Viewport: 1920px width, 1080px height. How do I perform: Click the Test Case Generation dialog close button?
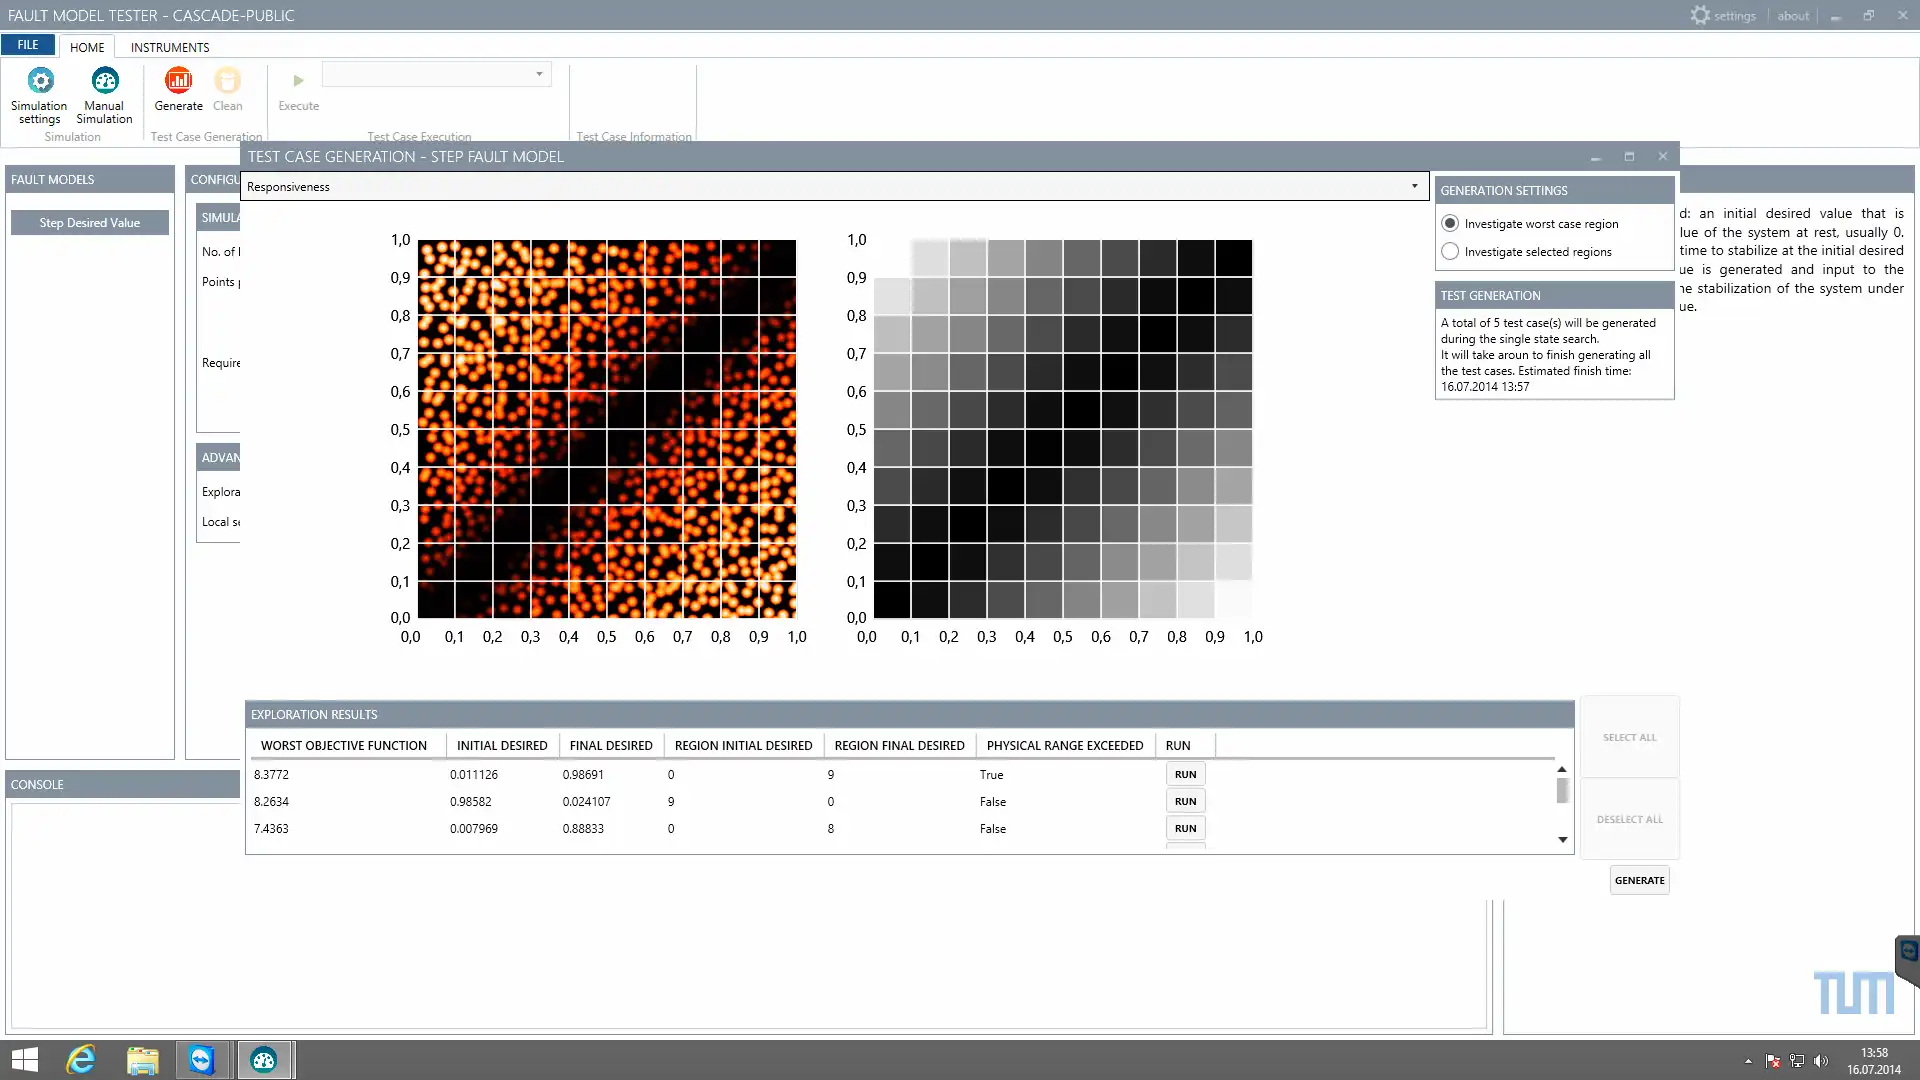(x=1662, y=156)
